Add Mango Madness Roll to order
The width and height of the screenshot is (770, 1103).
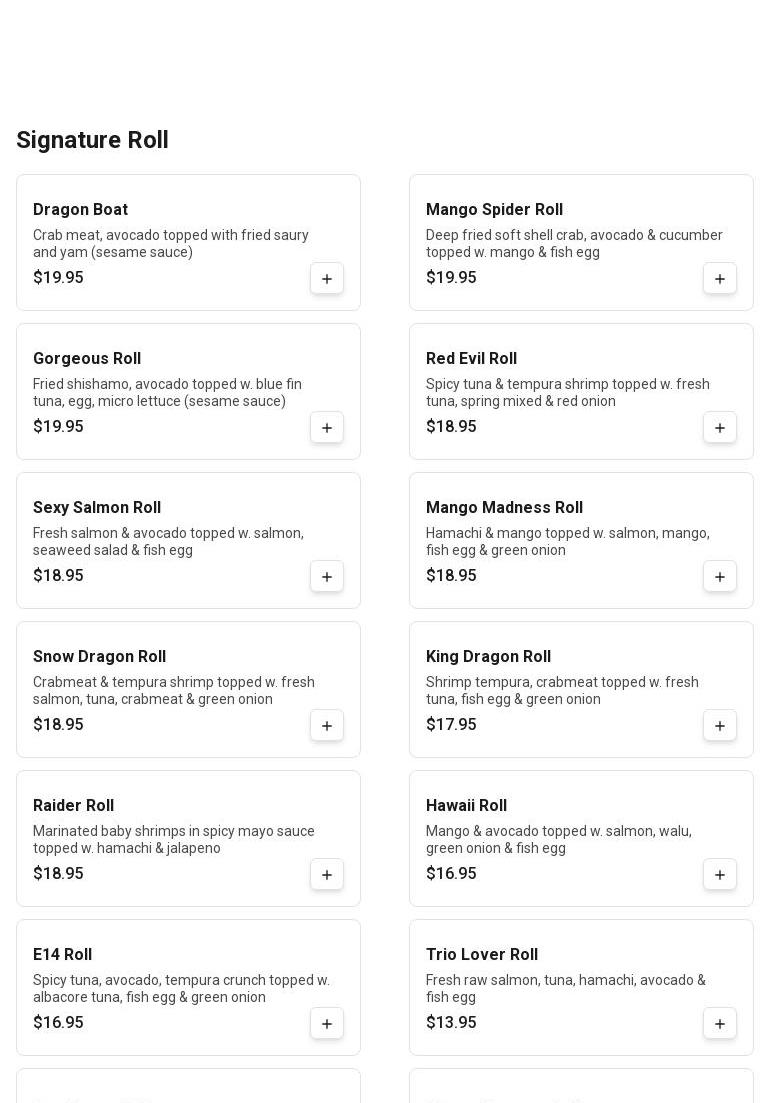point(720,576)
